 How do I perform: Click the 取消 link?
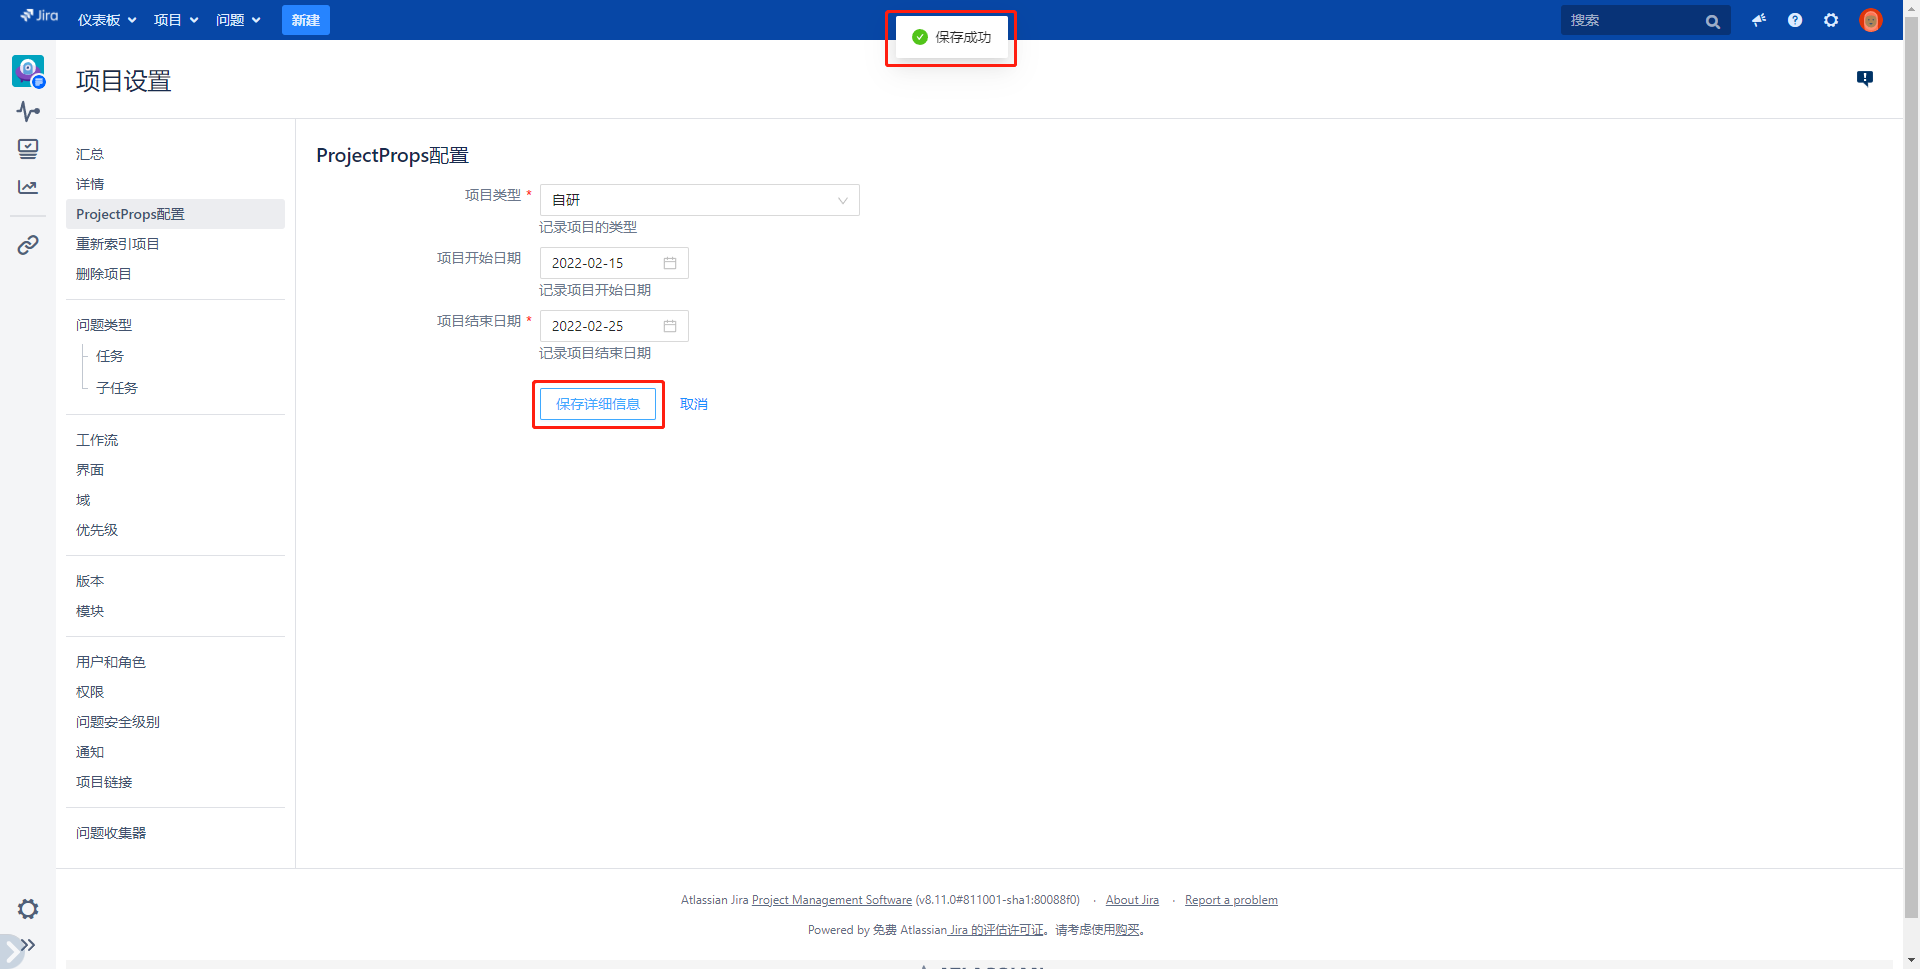(x=694, y=404)
